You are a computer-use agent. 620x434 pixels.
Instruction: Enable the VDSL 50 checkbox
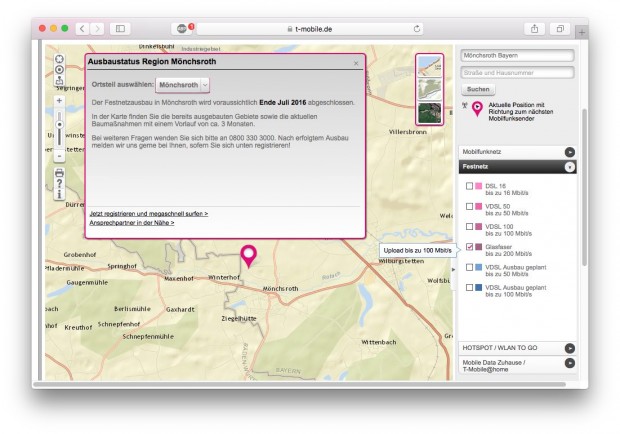coord(469,206)
